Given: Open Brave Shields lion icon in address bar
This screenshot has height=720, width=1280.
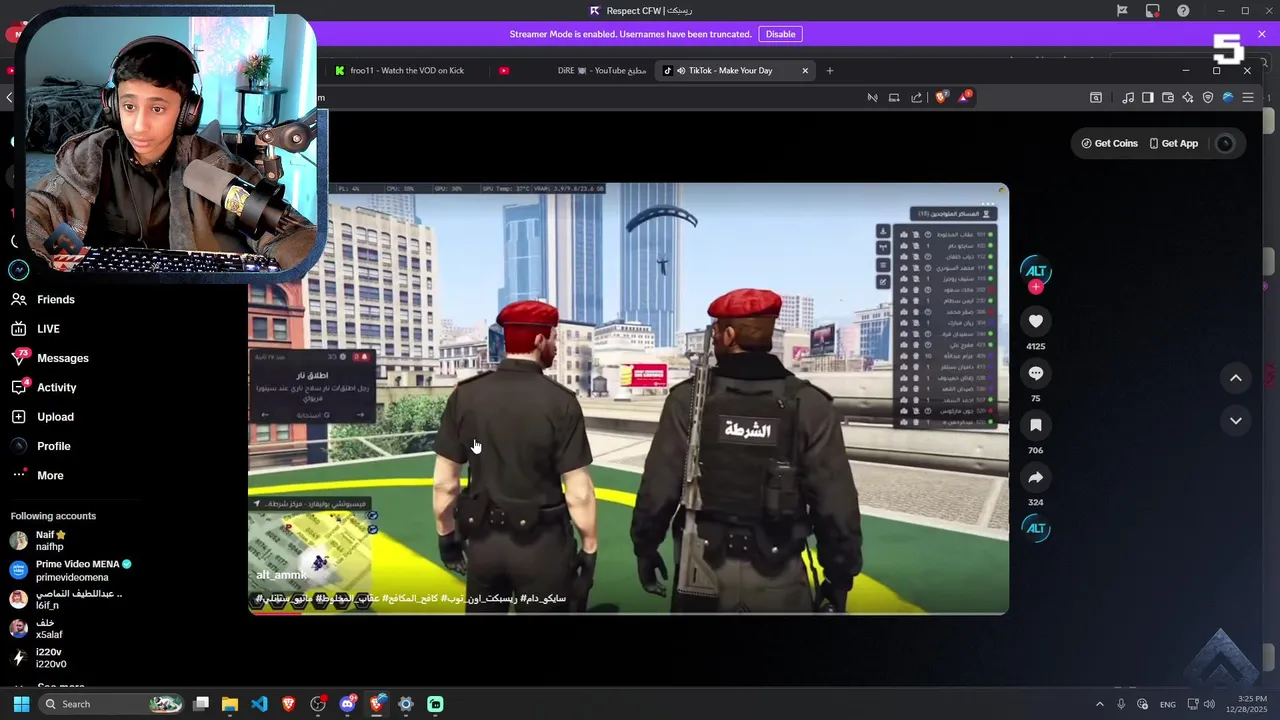Looking at the screenshot, I should tap(941, 97).
